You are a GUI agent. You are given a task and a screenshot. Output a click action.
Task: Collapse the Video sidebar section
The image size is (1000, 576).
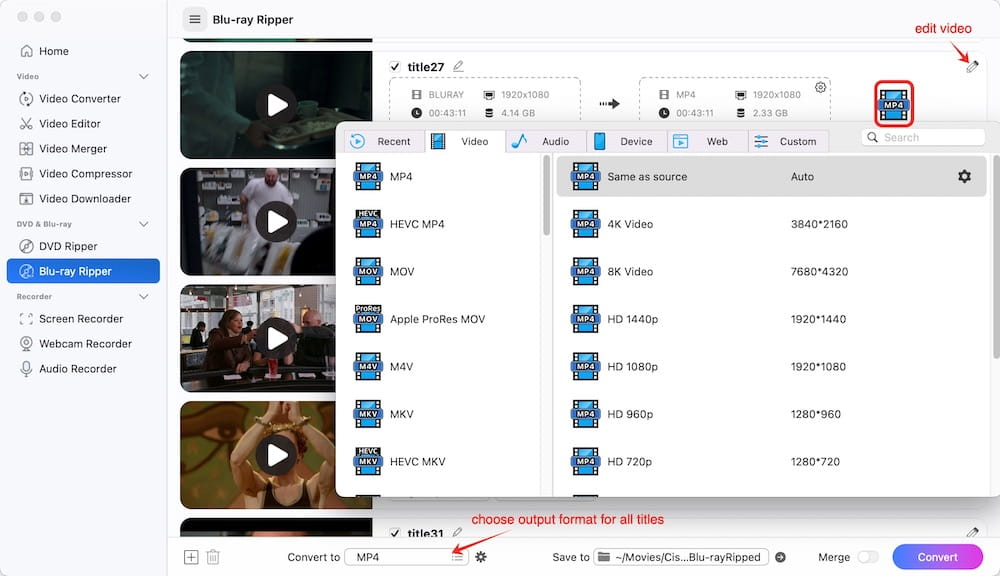point(143,77)
